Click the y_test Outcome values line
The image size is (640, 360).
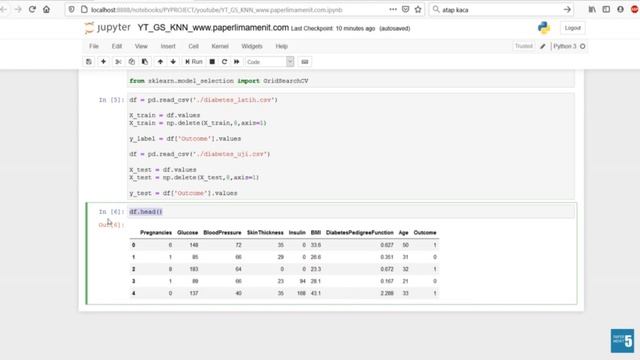pyautogui.click(x=183, y=193)
